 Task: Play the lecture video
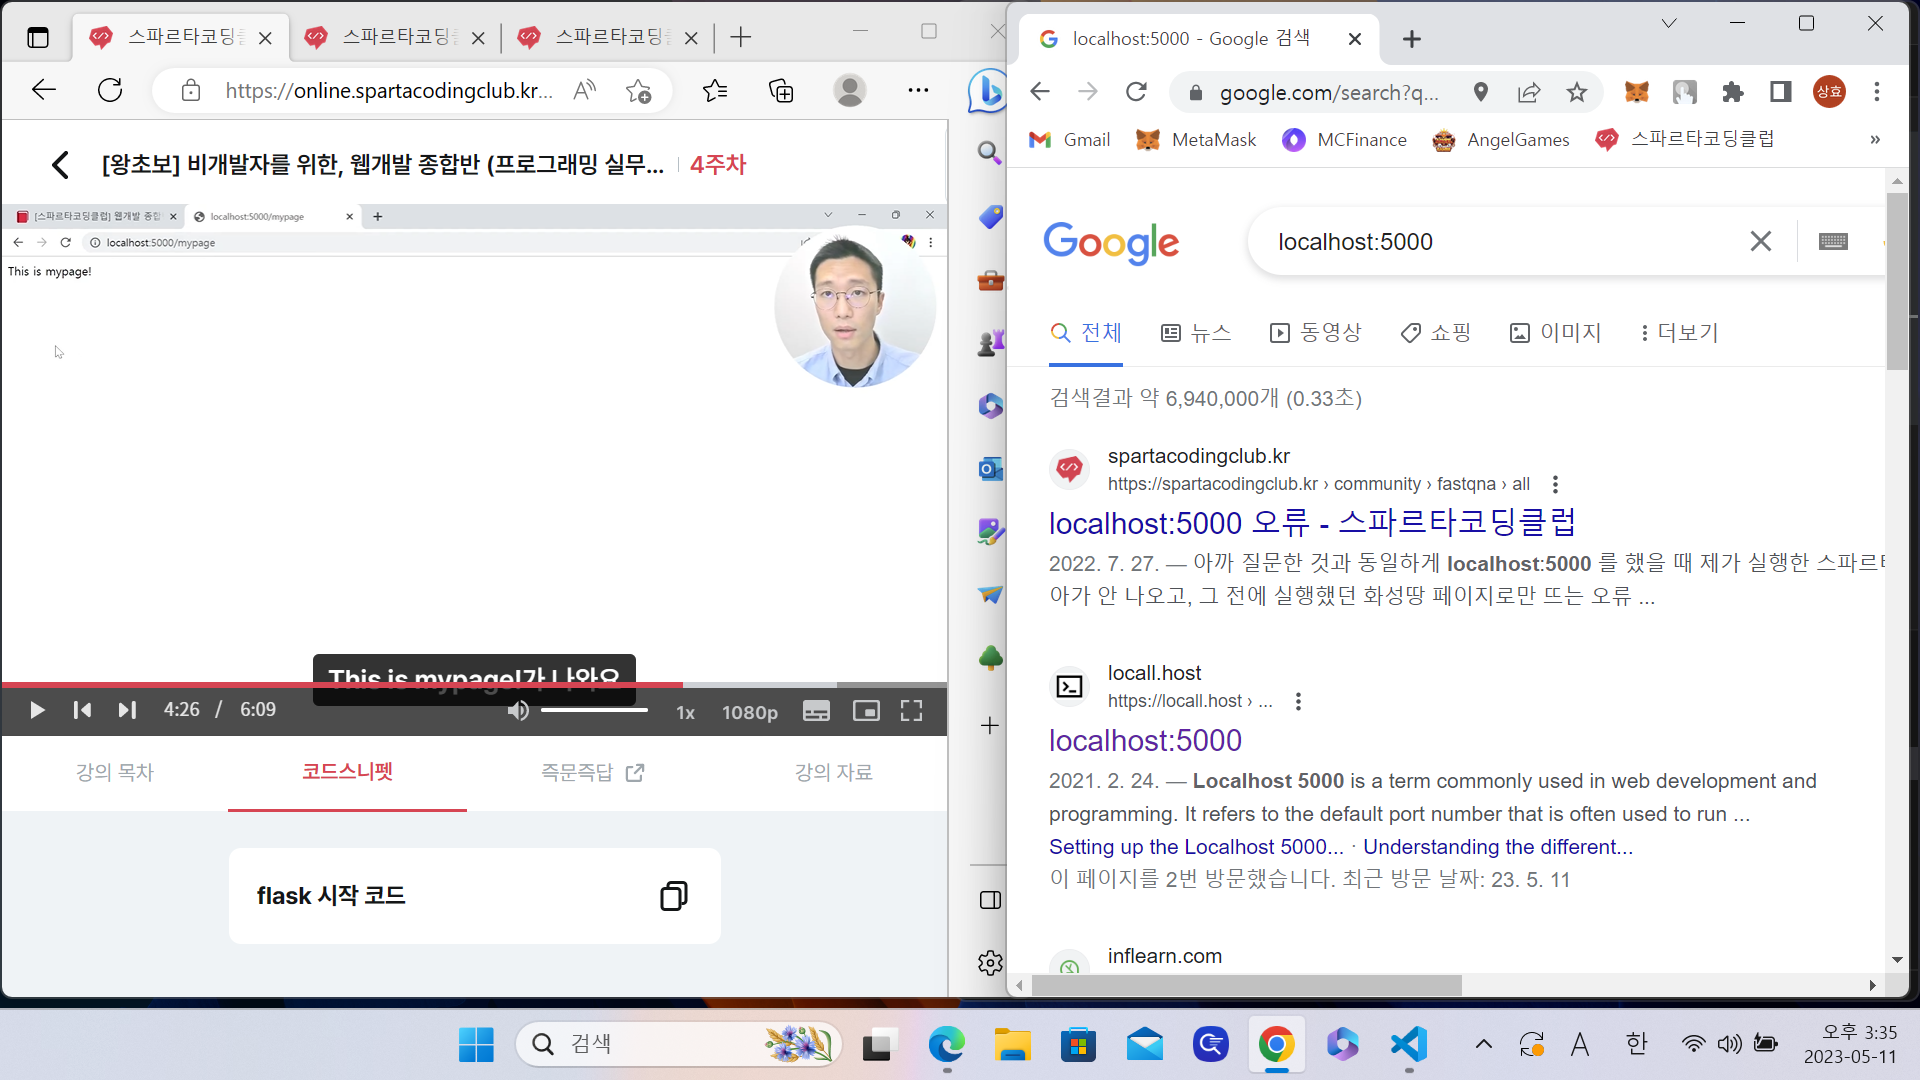pyautogui.click(x=37, y=710)
